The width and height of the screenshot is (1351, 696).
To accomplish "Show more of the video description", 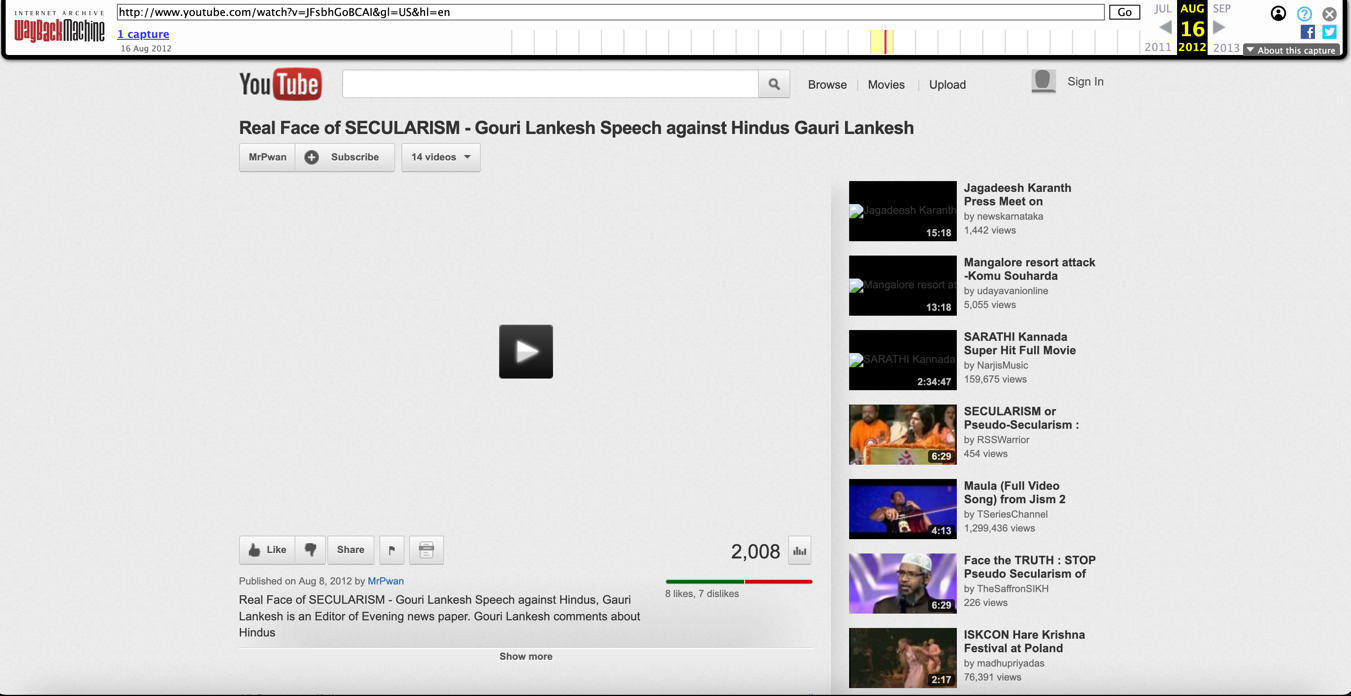I will pyautogui.click(x=525, y=656).
